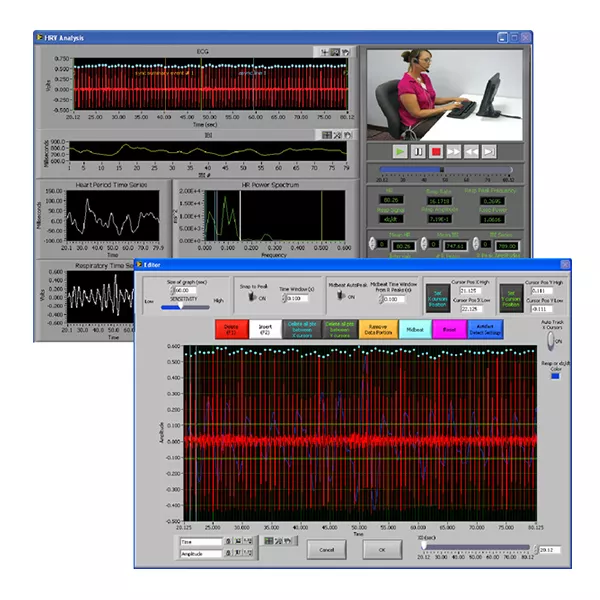Click the video preview of seated woman

pos(445,95)
